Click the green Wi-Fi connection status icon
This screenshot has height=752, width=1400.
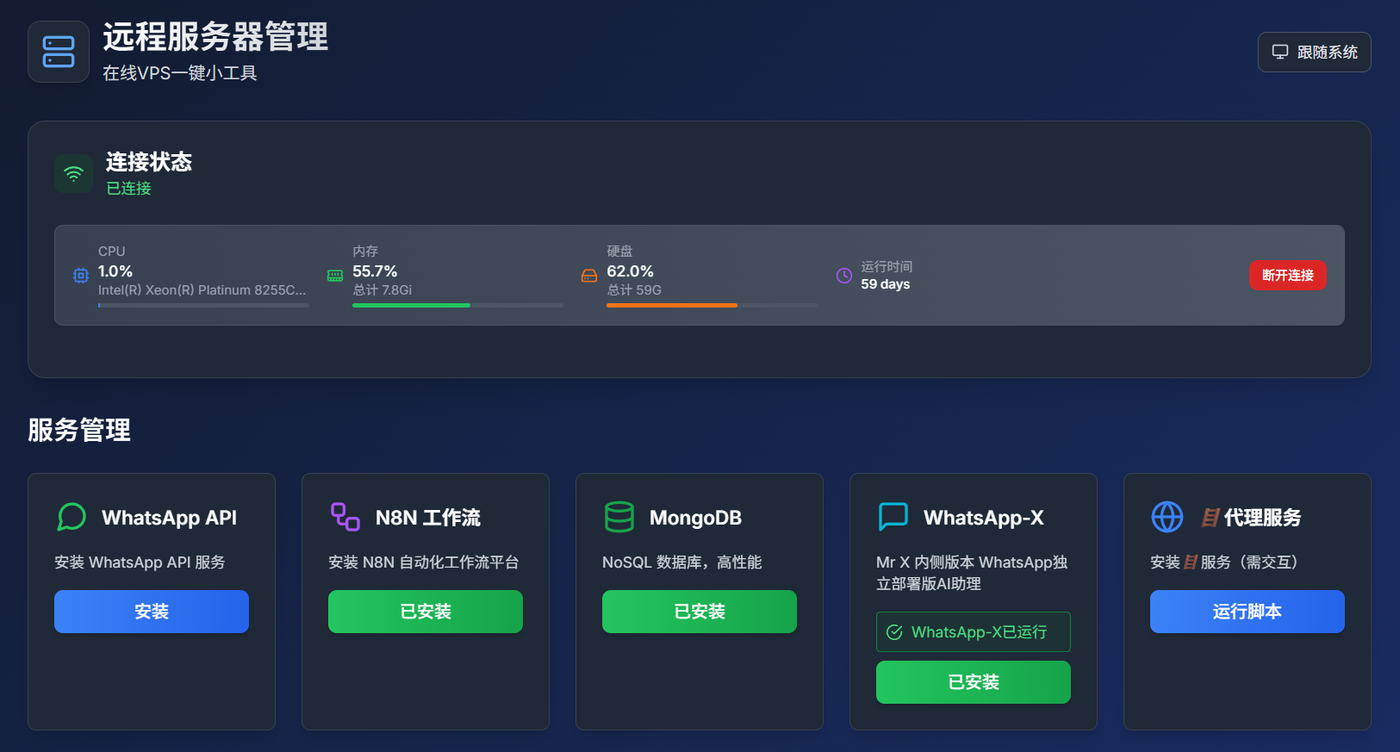coord(73,174)
